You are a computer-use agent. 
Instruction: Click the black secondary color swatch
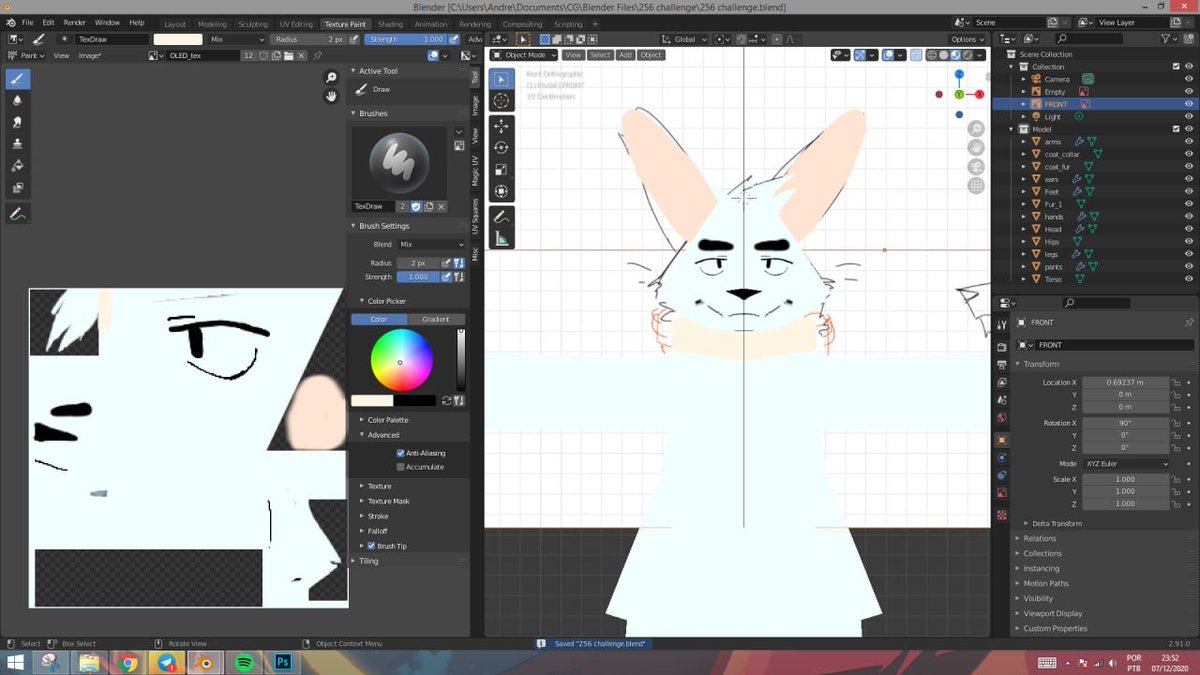coord(414,400)
